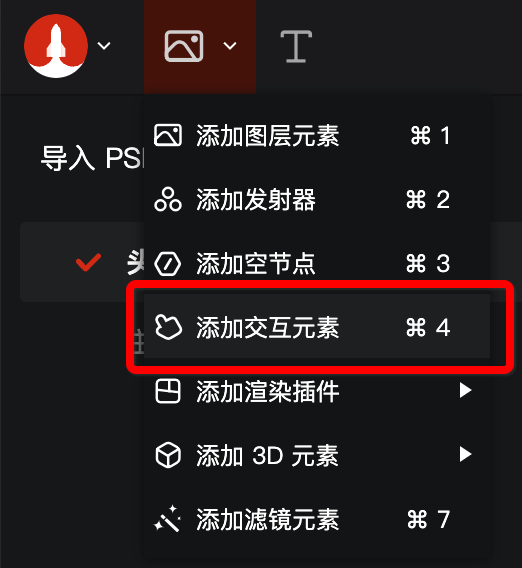Open dropdown chevron next to rocket logo
Viewport: 522px width, 568px height.
pyautogui.click(x=104, y=46)
